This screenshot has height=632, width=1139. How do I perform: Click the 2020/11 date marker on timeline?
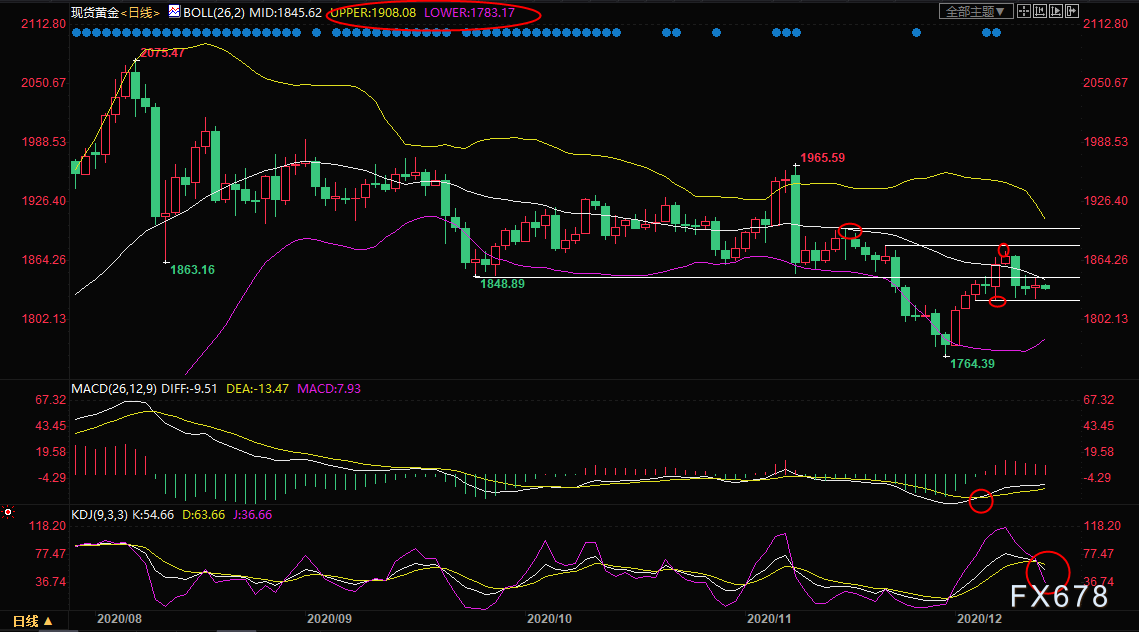[769, 619]
